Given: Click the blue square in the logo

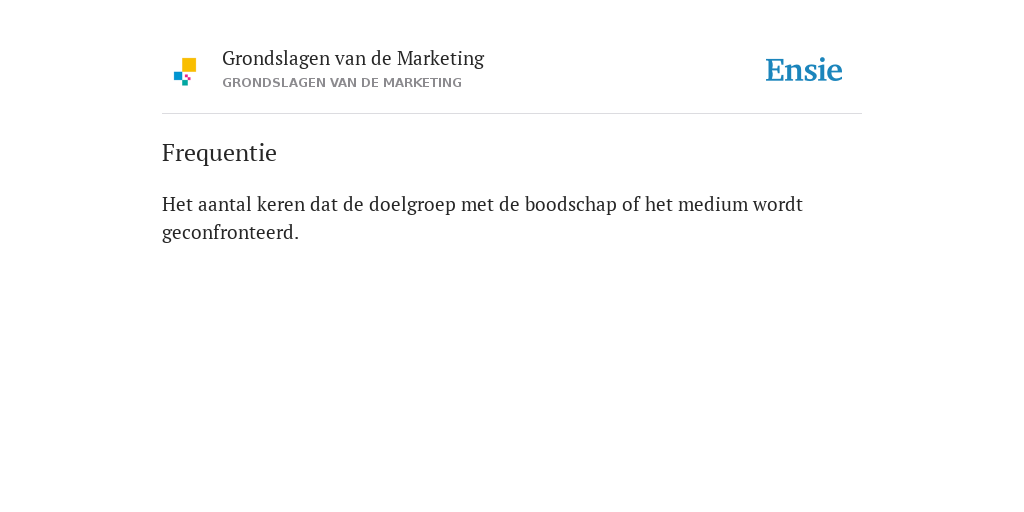Looking at the screenshot, I should pyautogui.click(x=178, y=76).
